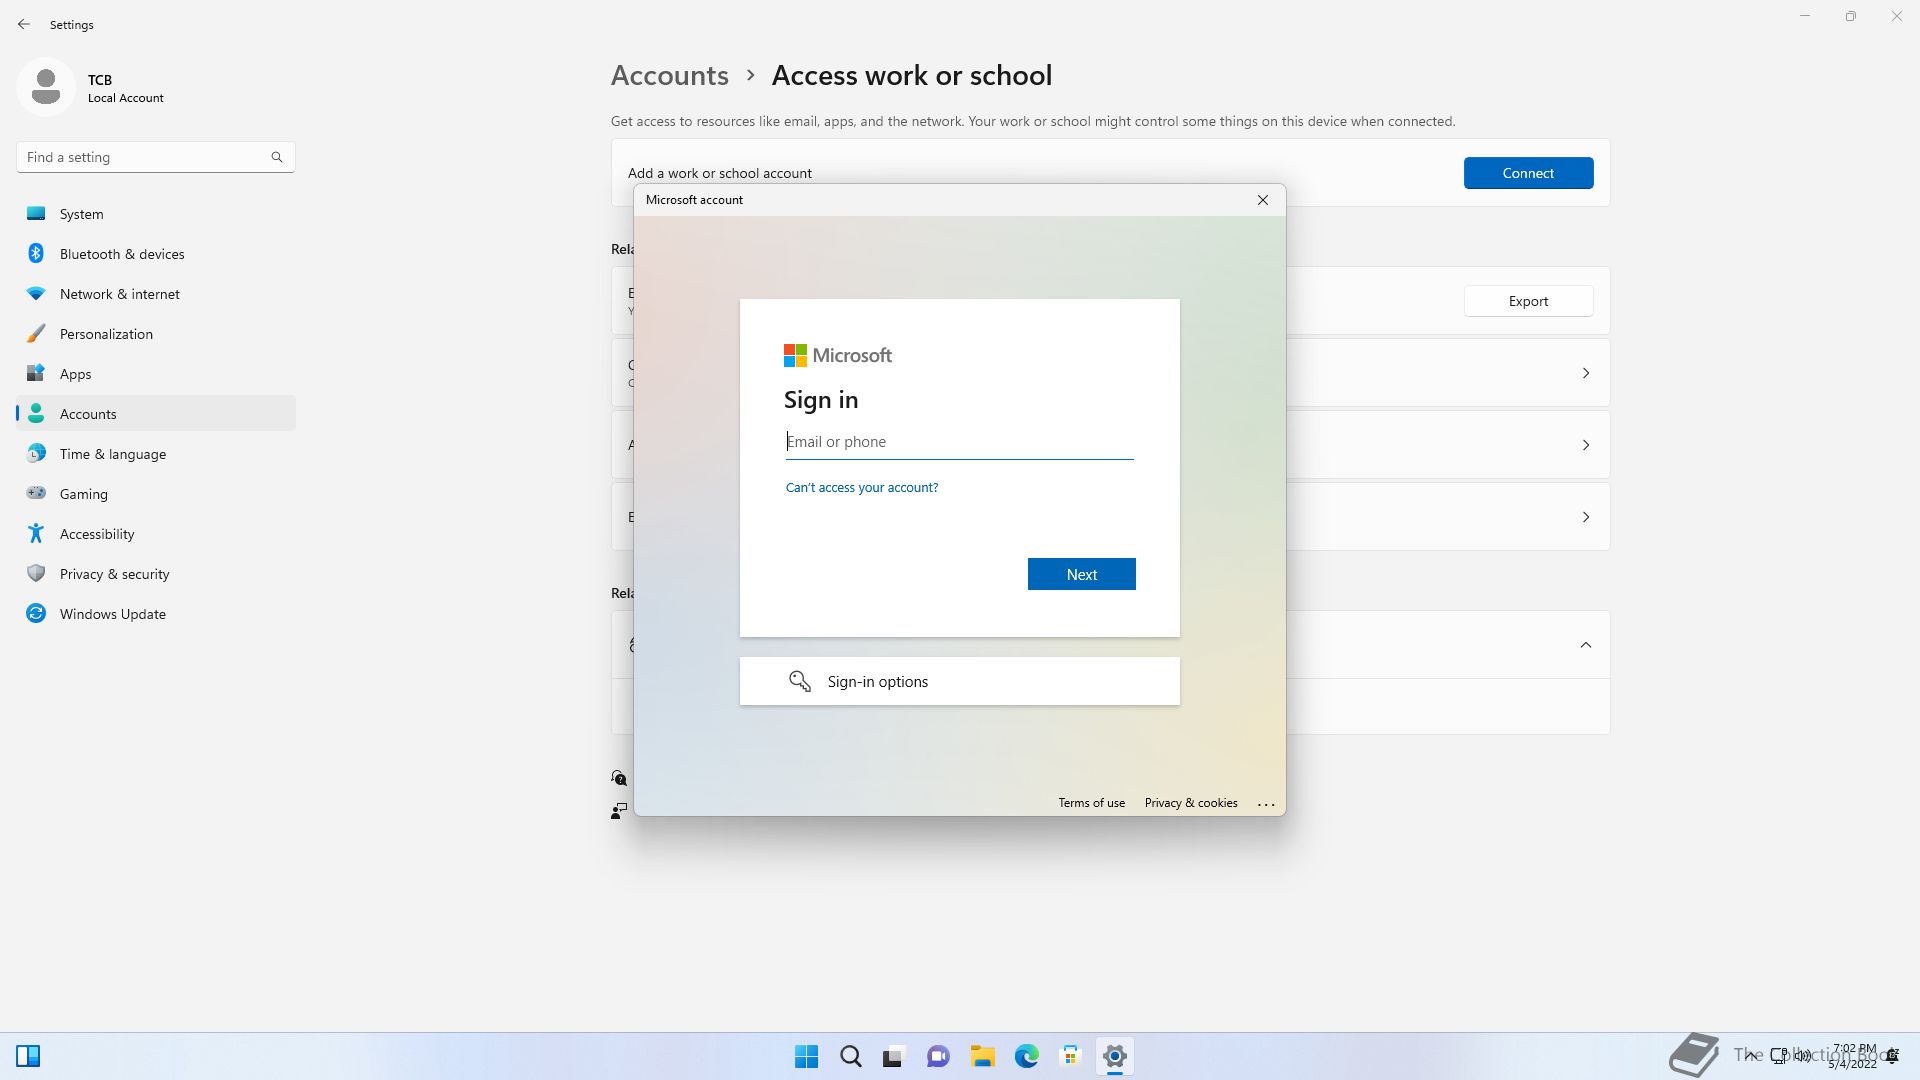Click the Personalization paintbrush icon
This screenshot has width=1920, height=1080.
pos(36,333)
